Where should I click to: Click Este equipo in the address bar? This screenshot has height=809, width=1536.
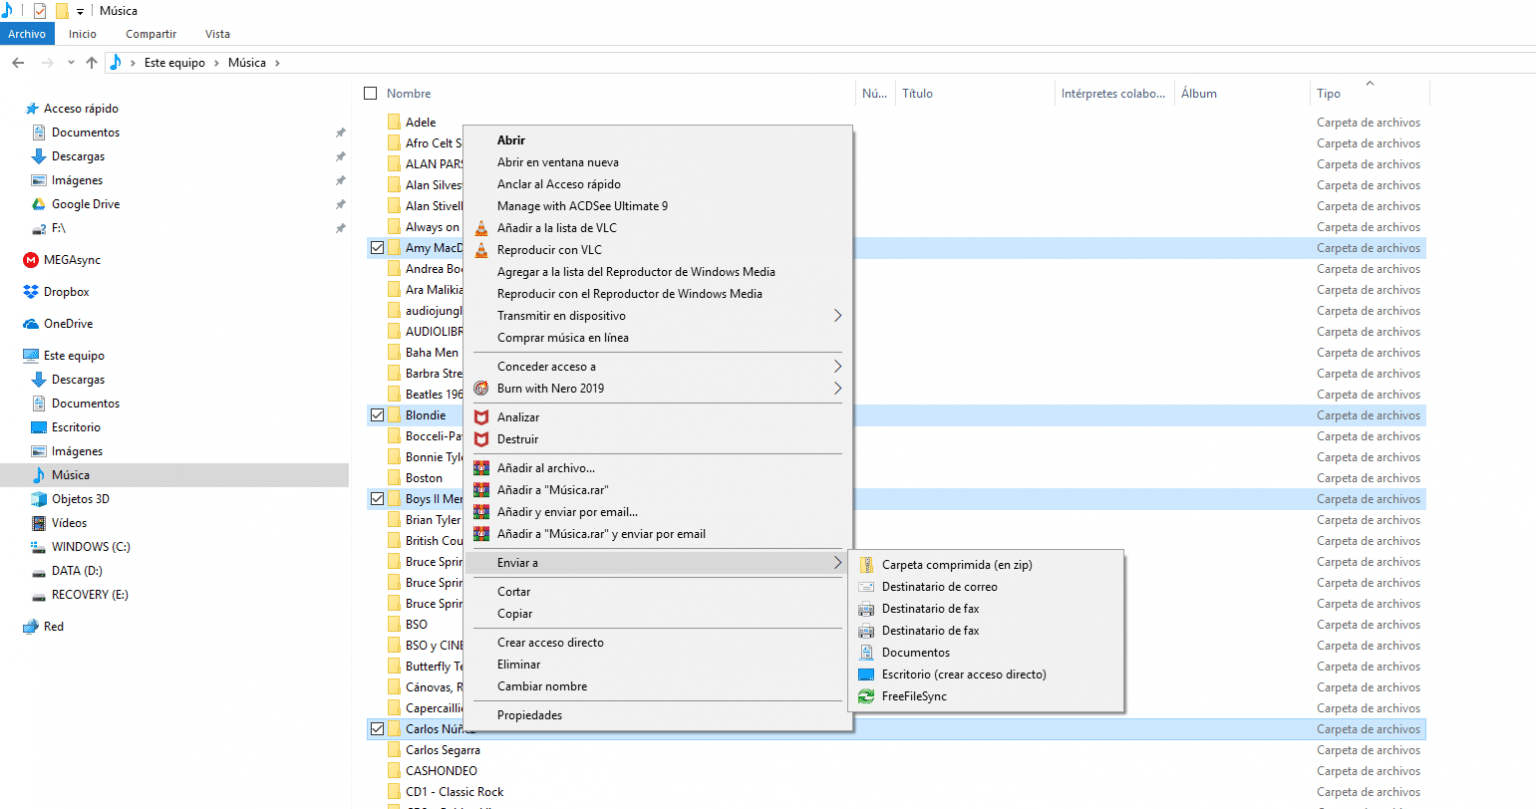174,63
